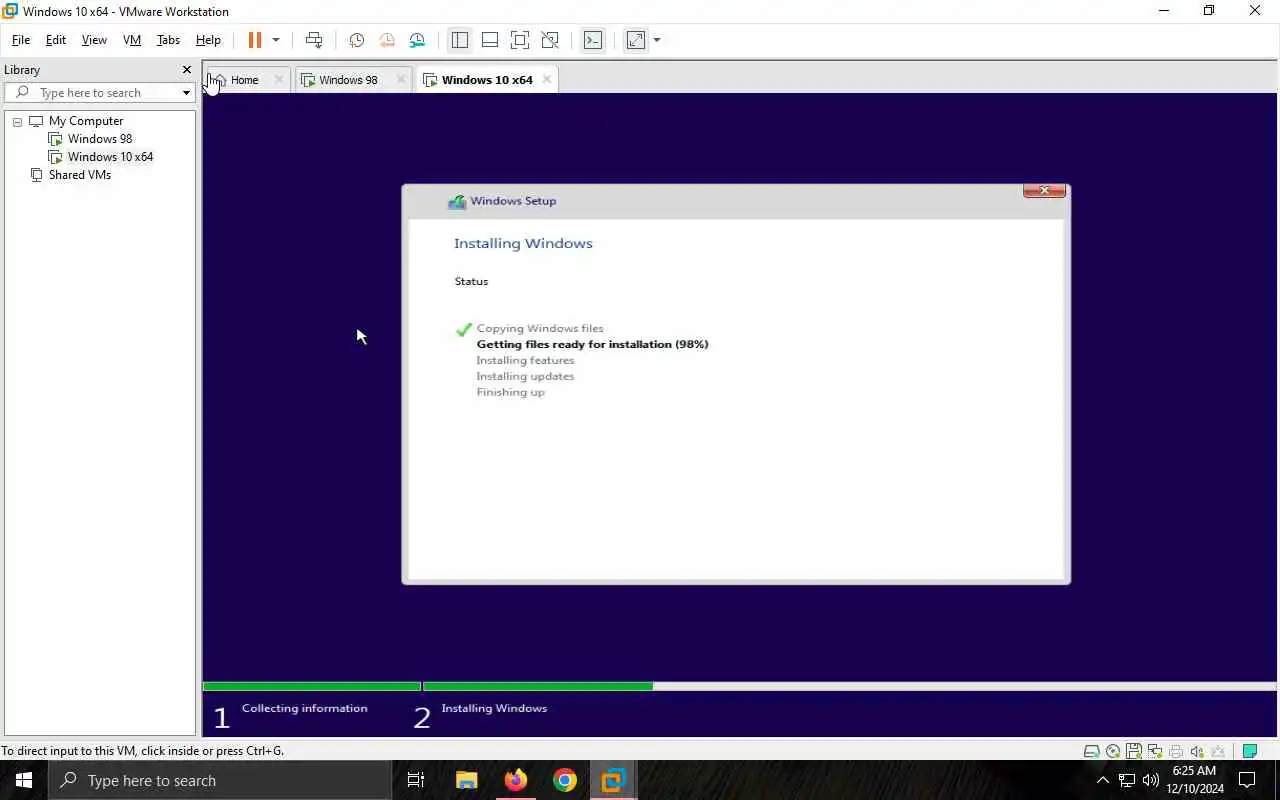Open the host network tray icon
The width and height of the screenshot is (1280, 800).
[1126, 780]
